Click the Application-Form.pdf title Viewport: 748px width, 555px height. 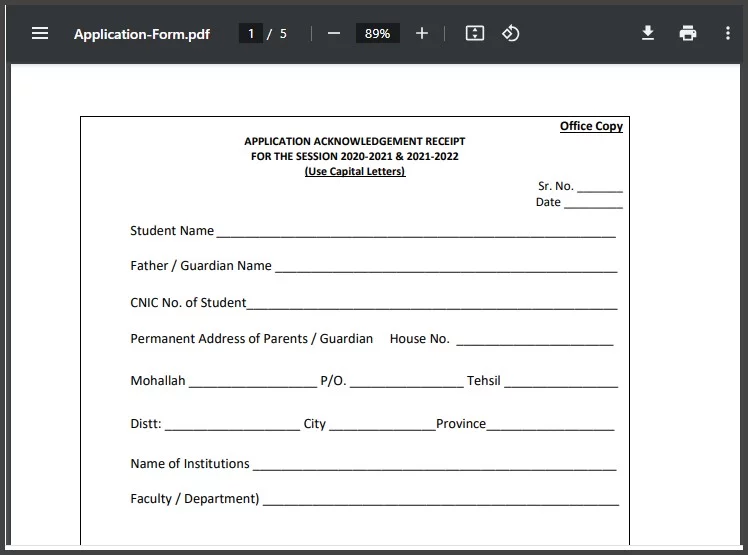(142, 34)
